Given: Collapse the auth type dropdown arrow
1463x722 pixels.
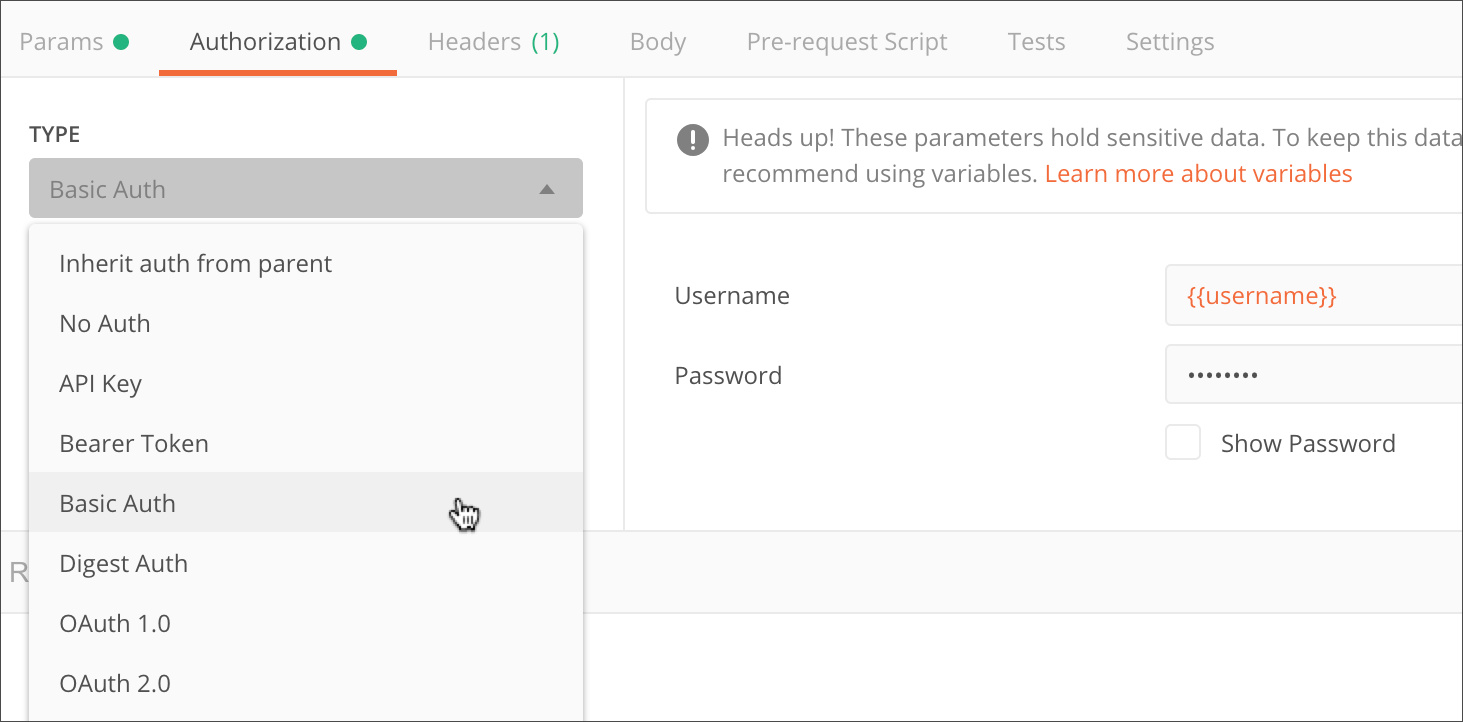Looking at the screenshot, I should (547, 188).
